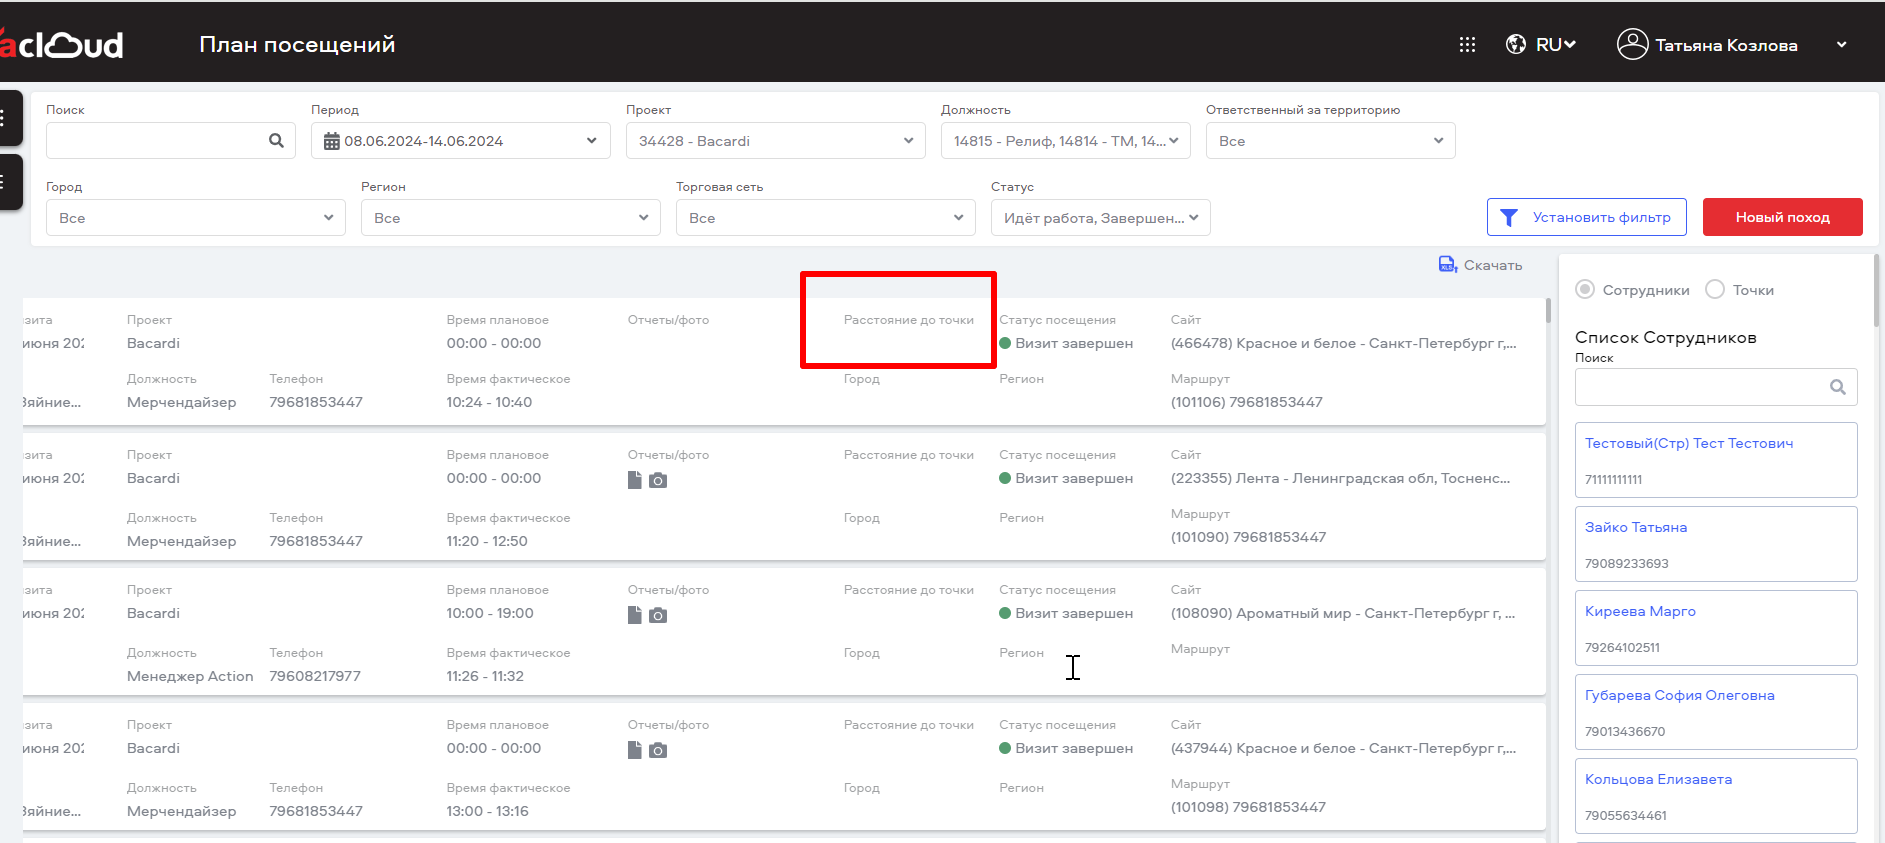Viewport: 1885px width, 843px height.
Task: Click the Скачать link
Action: [1493, 265]
